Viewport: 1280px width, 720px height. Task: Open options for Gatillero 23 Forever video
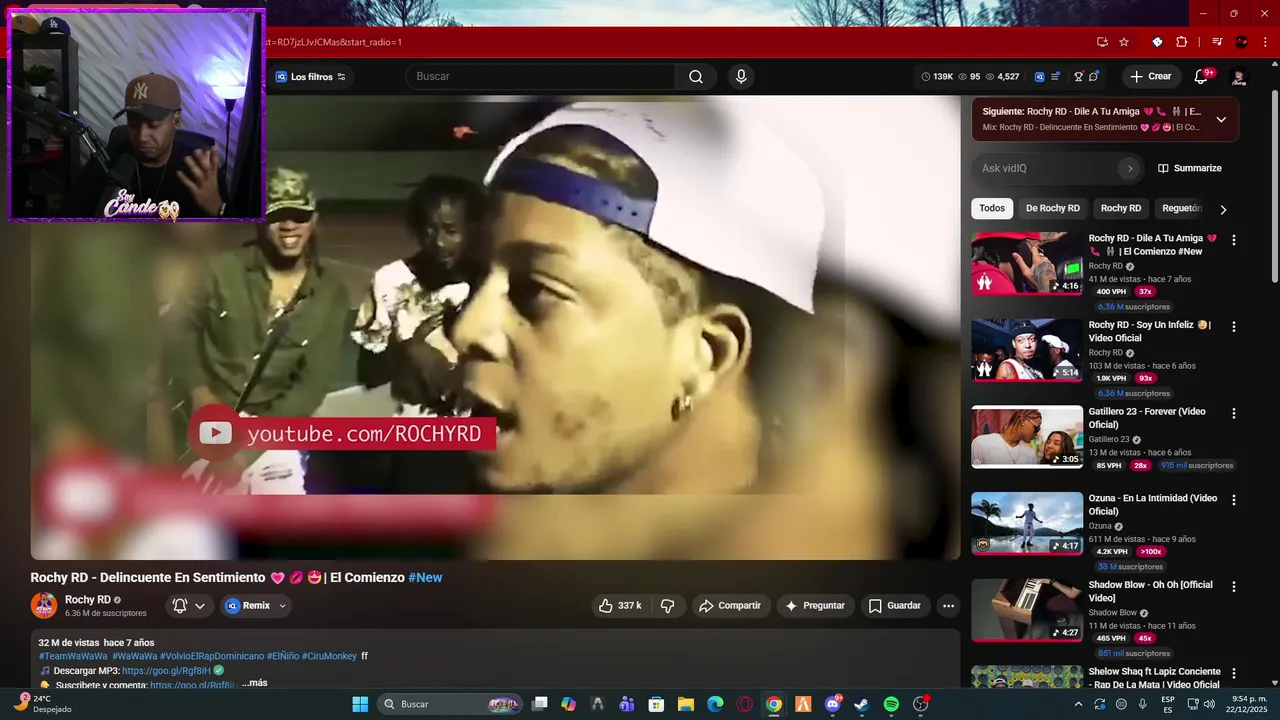tap(1233, 413)
